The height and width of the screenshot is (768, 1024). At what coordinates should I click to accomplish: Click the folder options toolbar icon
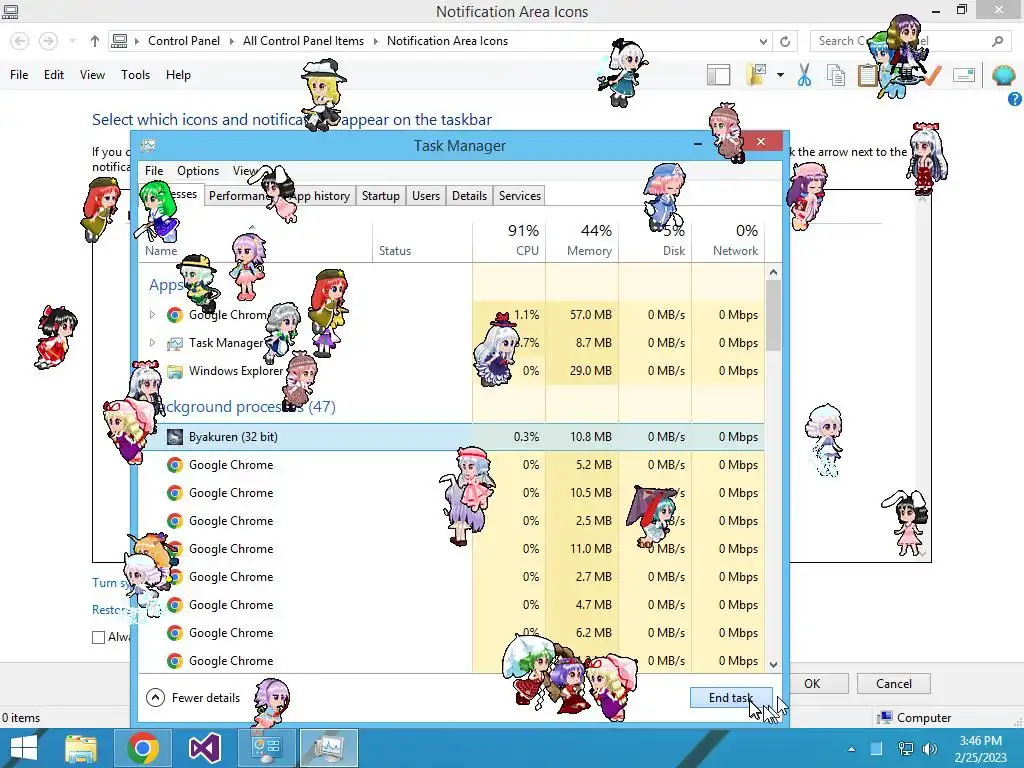point(757,75)
